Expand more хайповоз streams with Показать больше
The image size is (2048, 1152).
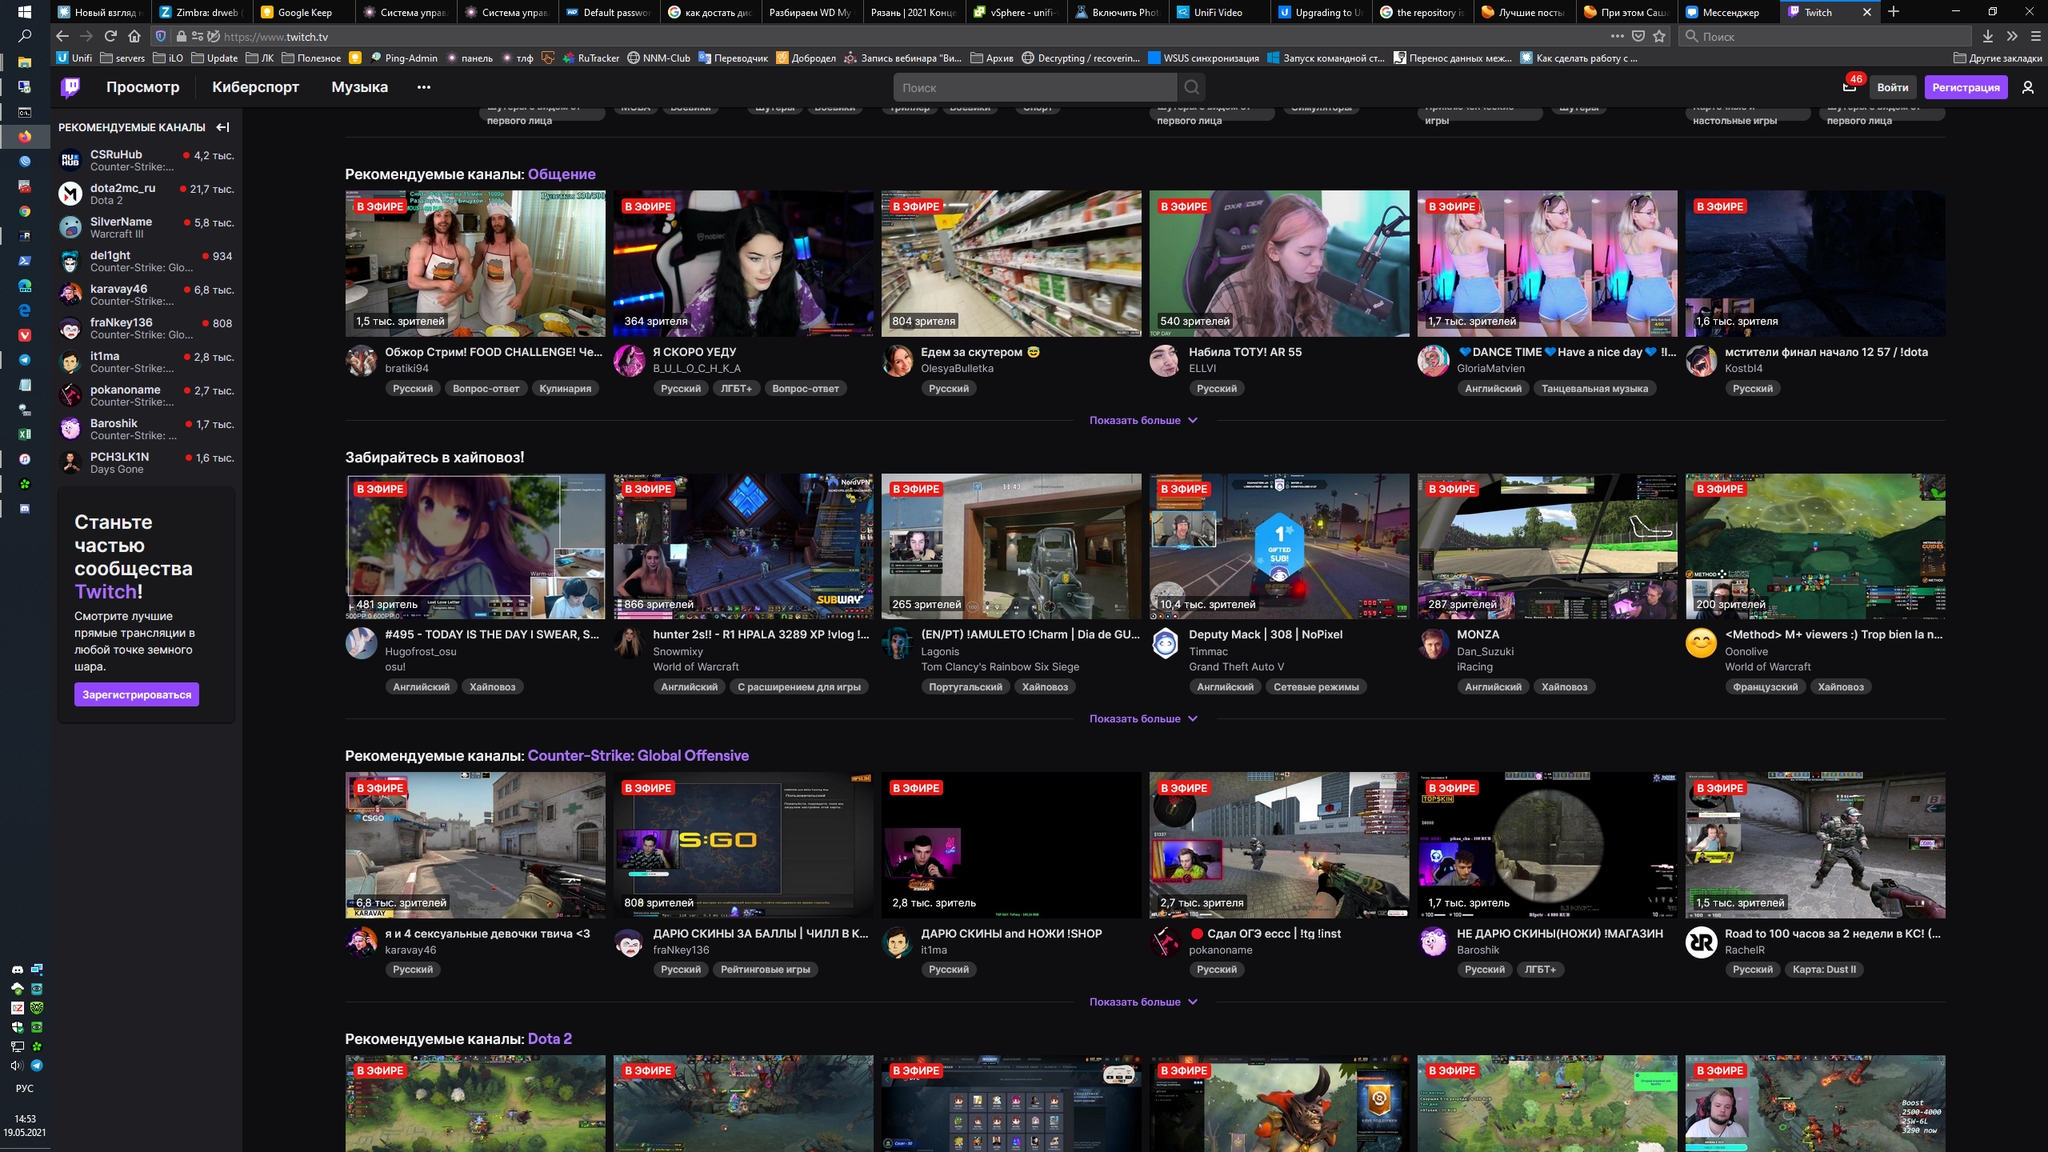(x=1144, y=719)
